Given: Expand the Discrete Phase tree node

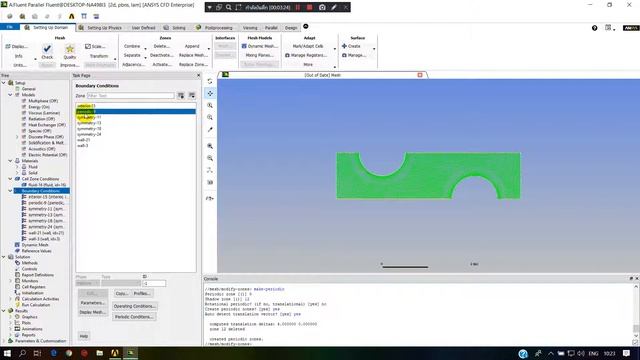Looking at the screenshot, I should click(x=17, y=137).
